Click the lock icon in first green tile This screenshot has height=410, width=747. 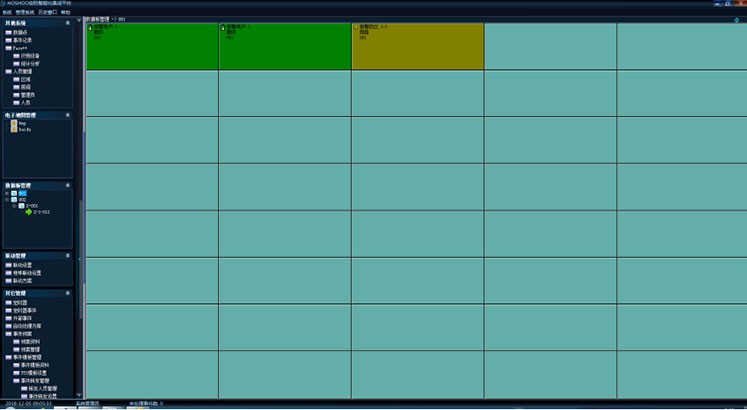(x=90, y=27)
